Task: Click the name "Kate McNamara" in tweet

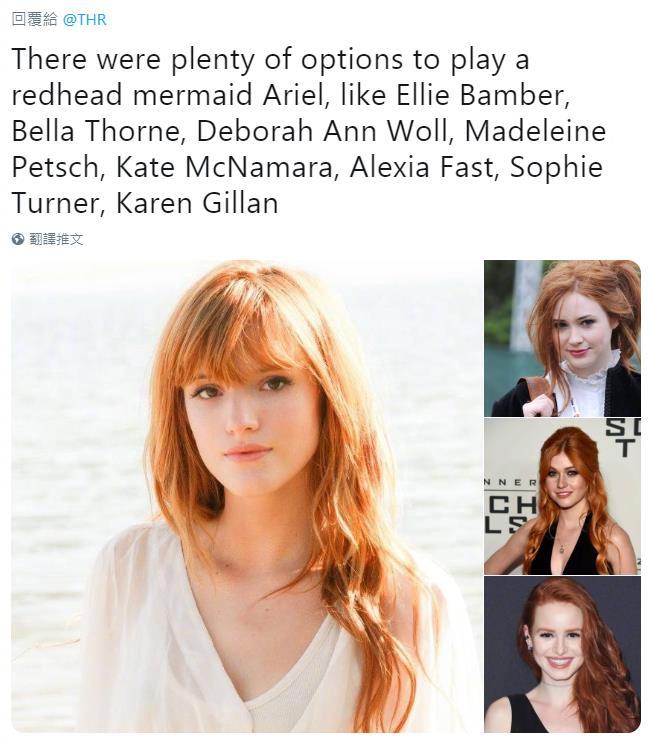Action: point(224,167)
